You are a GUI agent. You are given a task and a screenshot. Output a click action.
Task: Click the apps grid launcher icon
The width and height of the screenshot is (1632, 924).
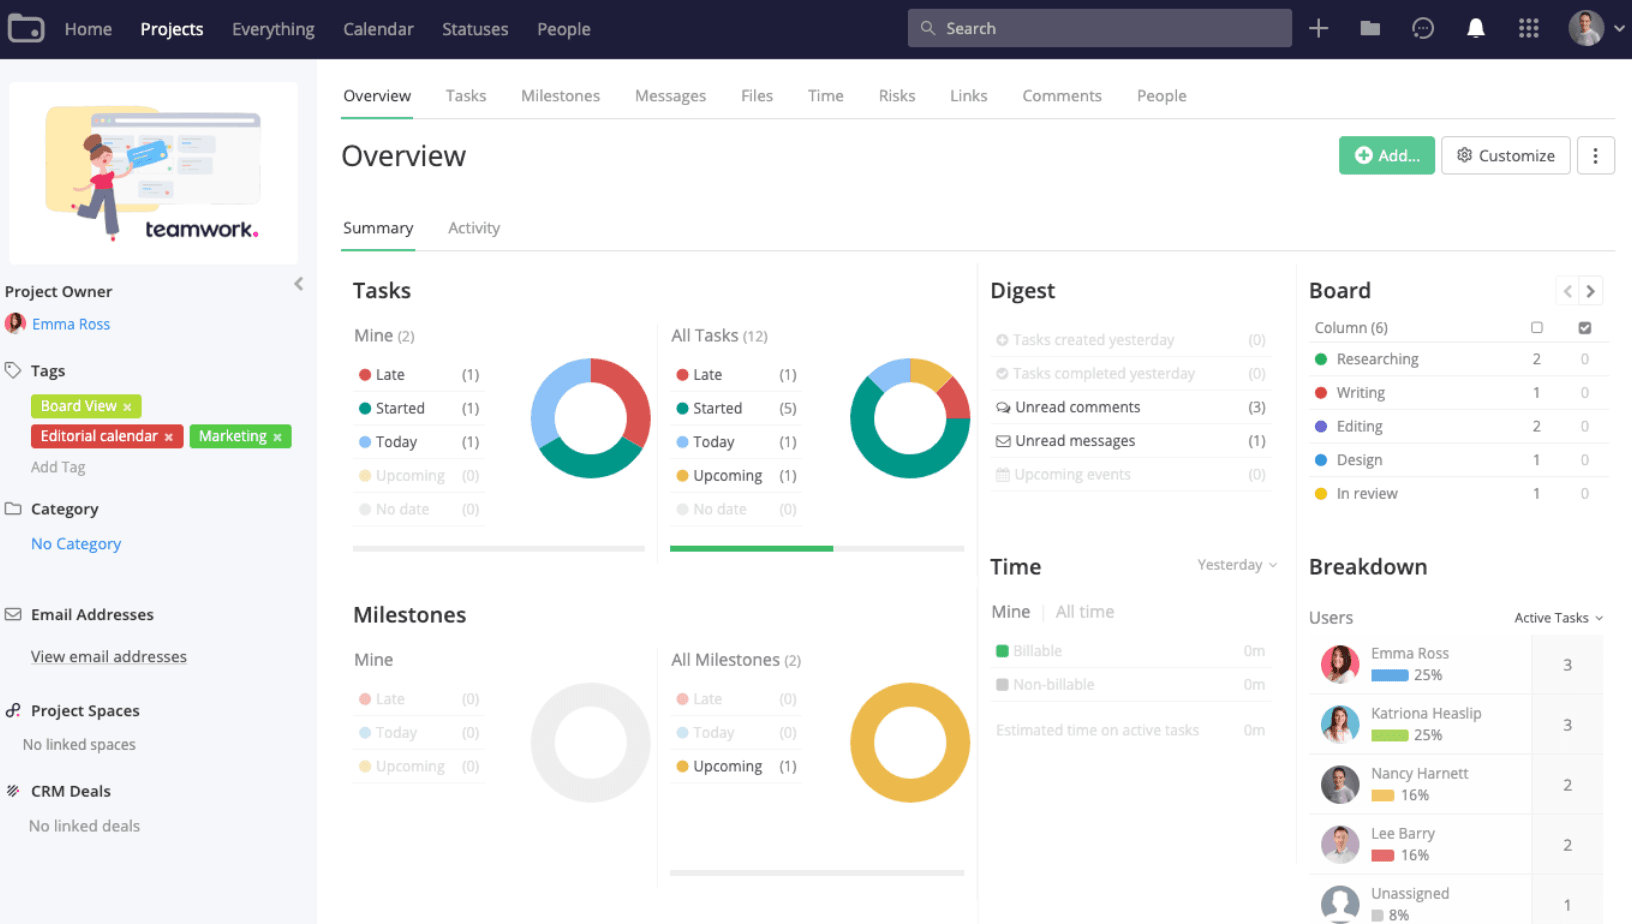1529,28
